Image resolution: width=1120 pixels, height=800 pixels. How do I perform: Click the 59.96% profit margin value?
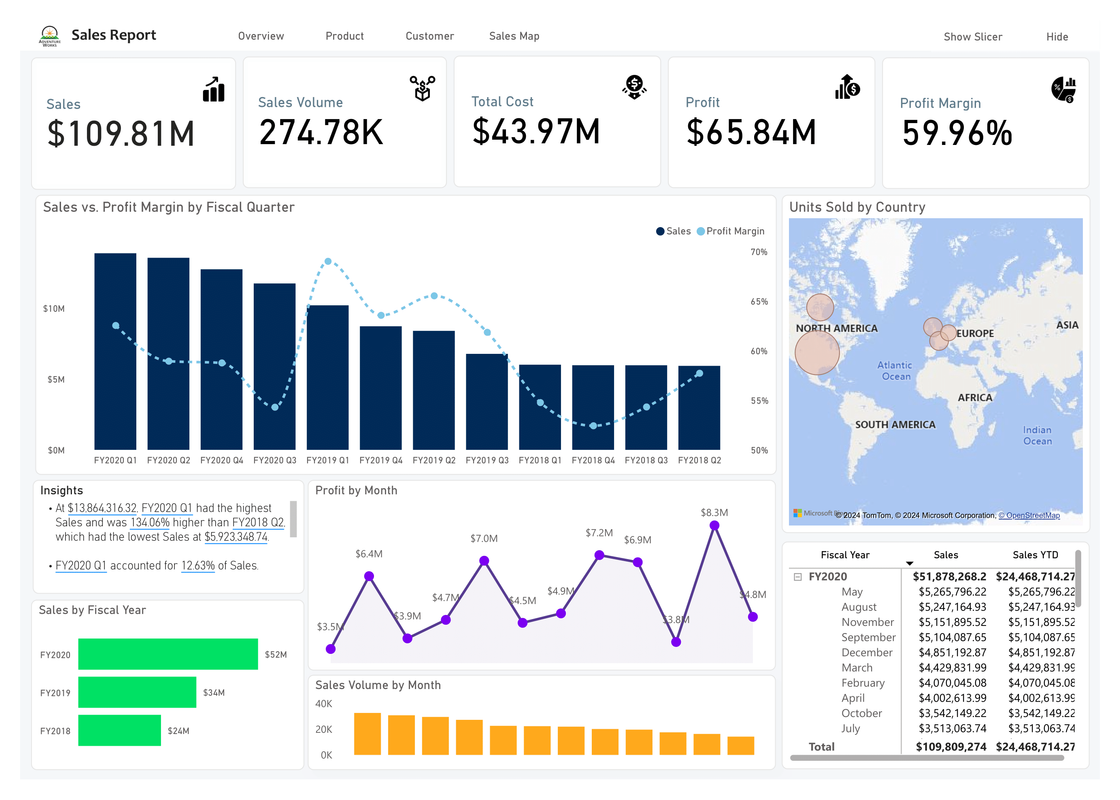coord(957,133)
